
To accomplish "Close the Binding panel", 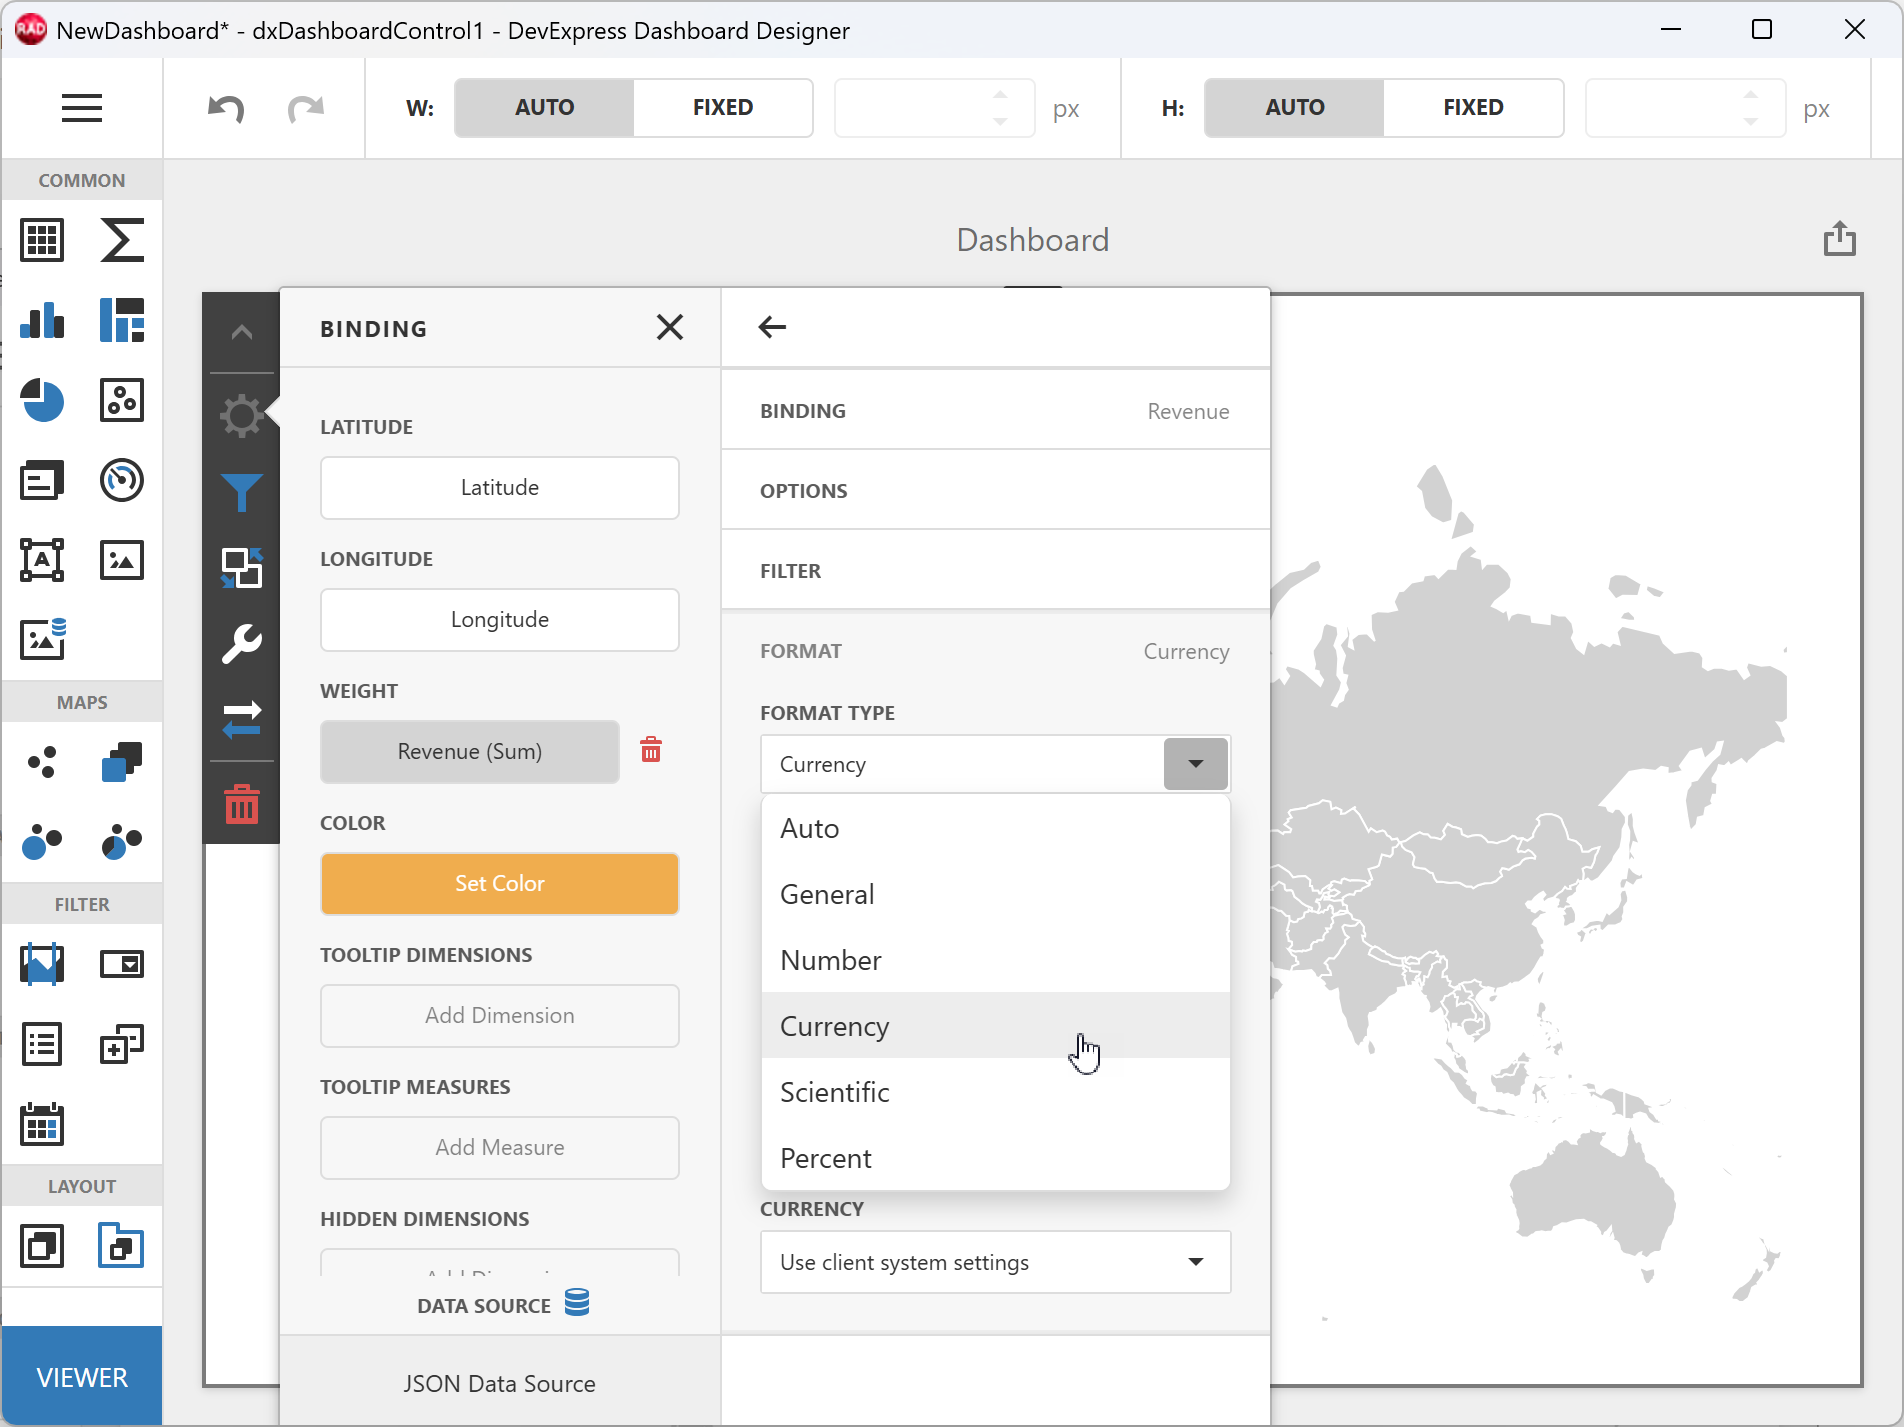I will (x=670, y=327).
